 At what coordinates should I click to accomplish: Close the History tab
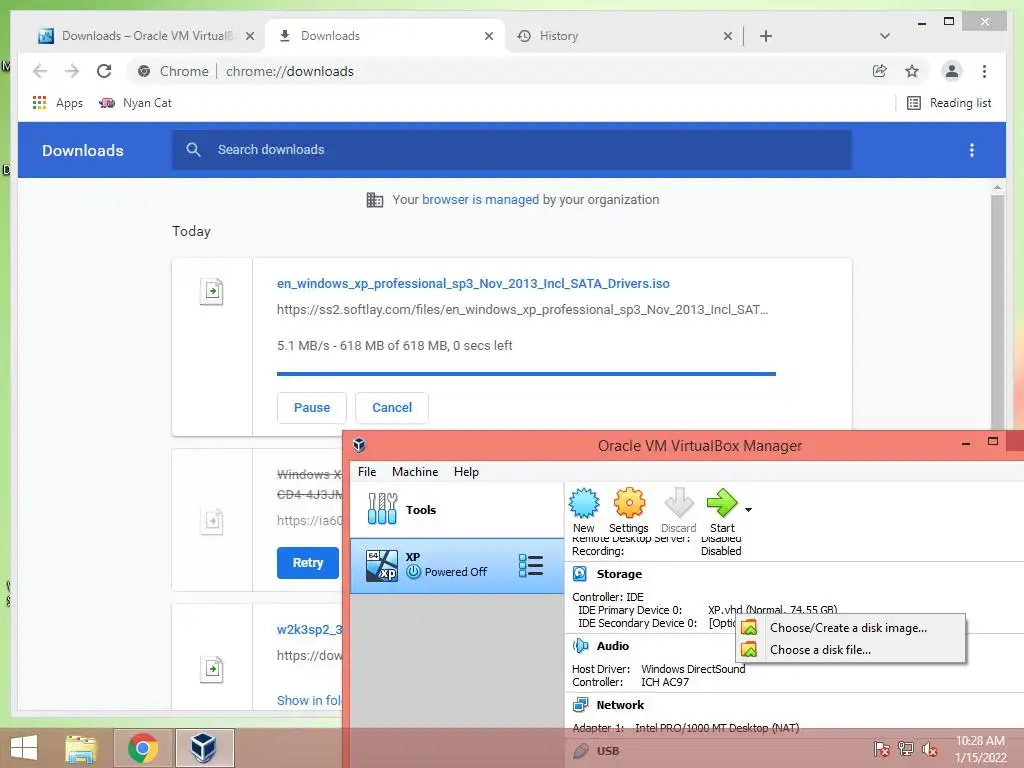pyautogui.click(x=728, y=36)
